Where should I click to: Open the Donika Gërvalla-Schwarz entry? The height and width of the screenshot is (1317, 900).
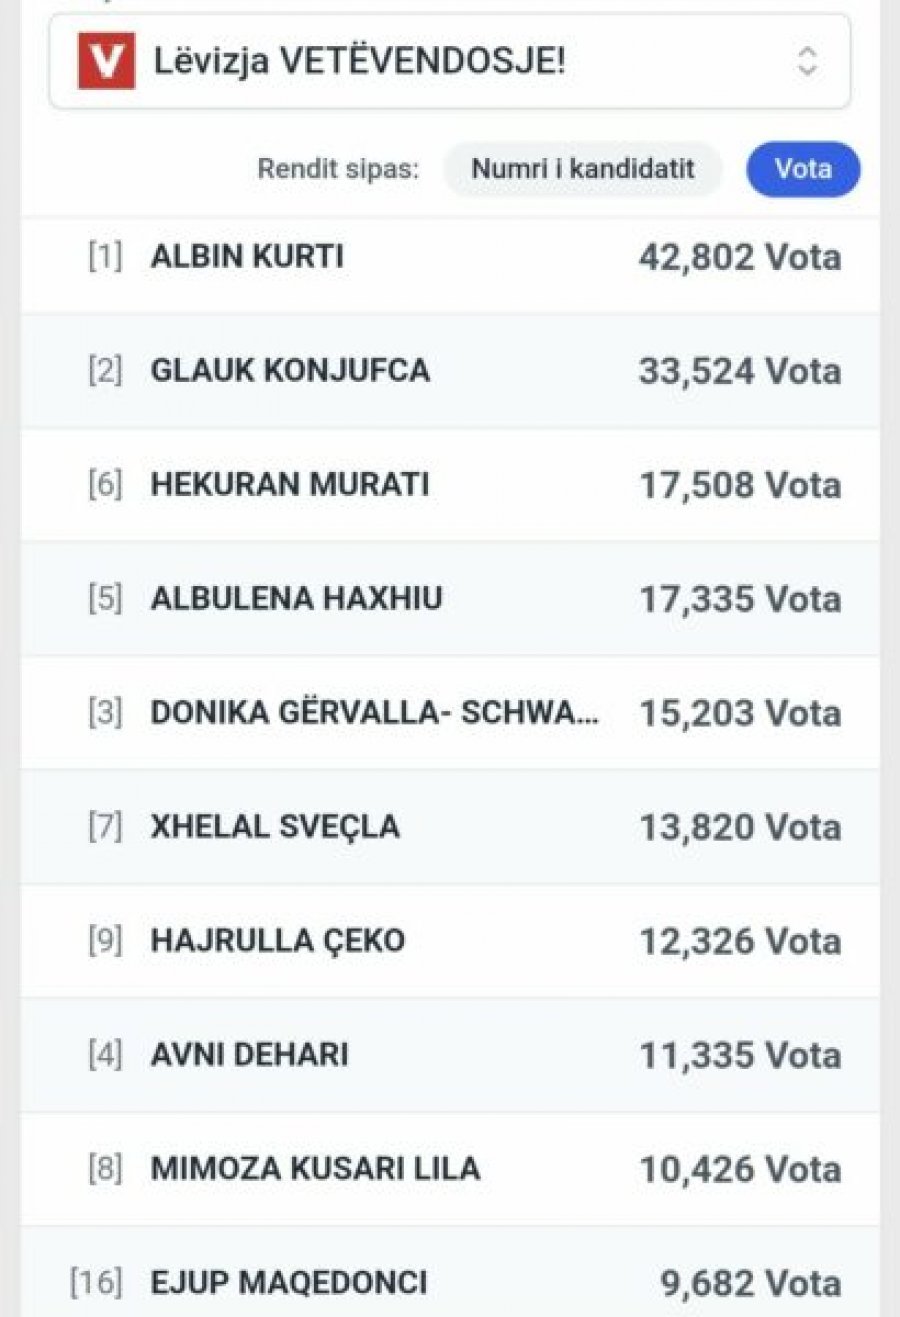375,713
